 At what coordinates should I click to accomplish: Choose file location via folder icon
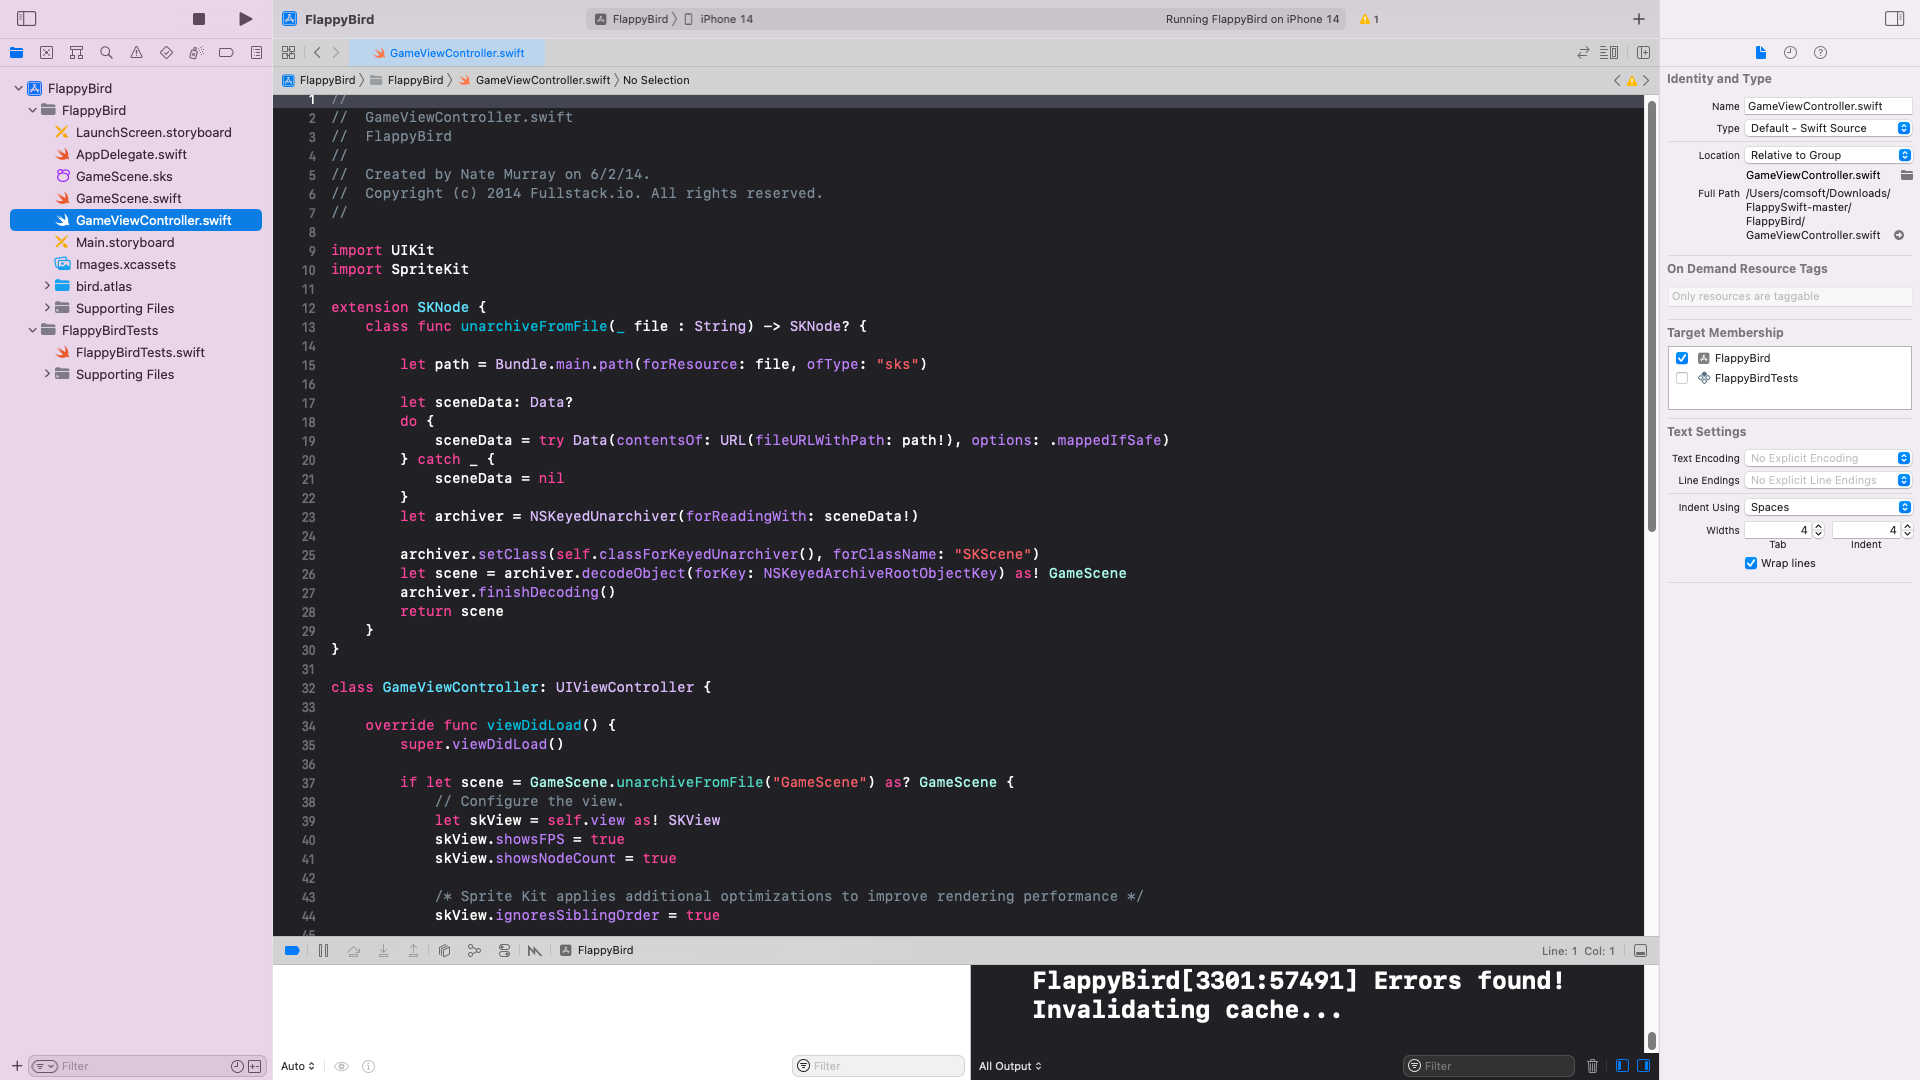(x=1906, y=175)
